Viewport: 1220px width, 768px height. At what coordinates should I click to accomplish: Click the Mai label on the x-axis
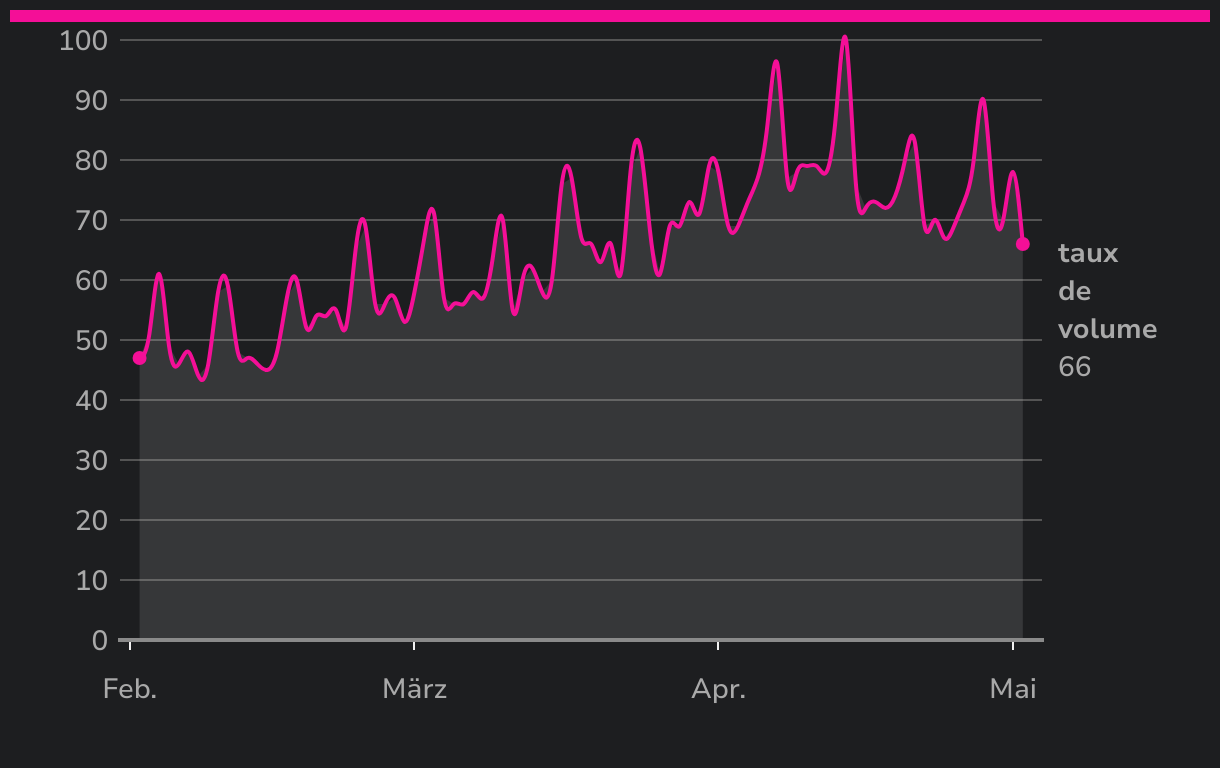tap(1012, 689)
